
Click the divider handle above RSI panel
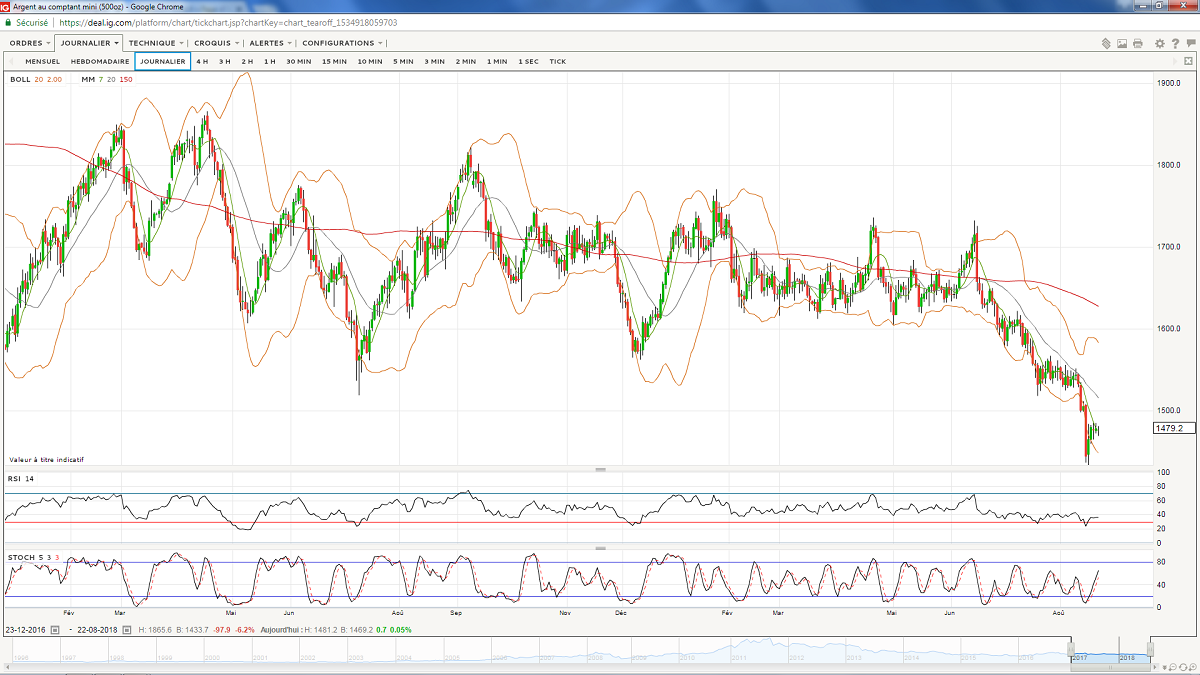600,469
